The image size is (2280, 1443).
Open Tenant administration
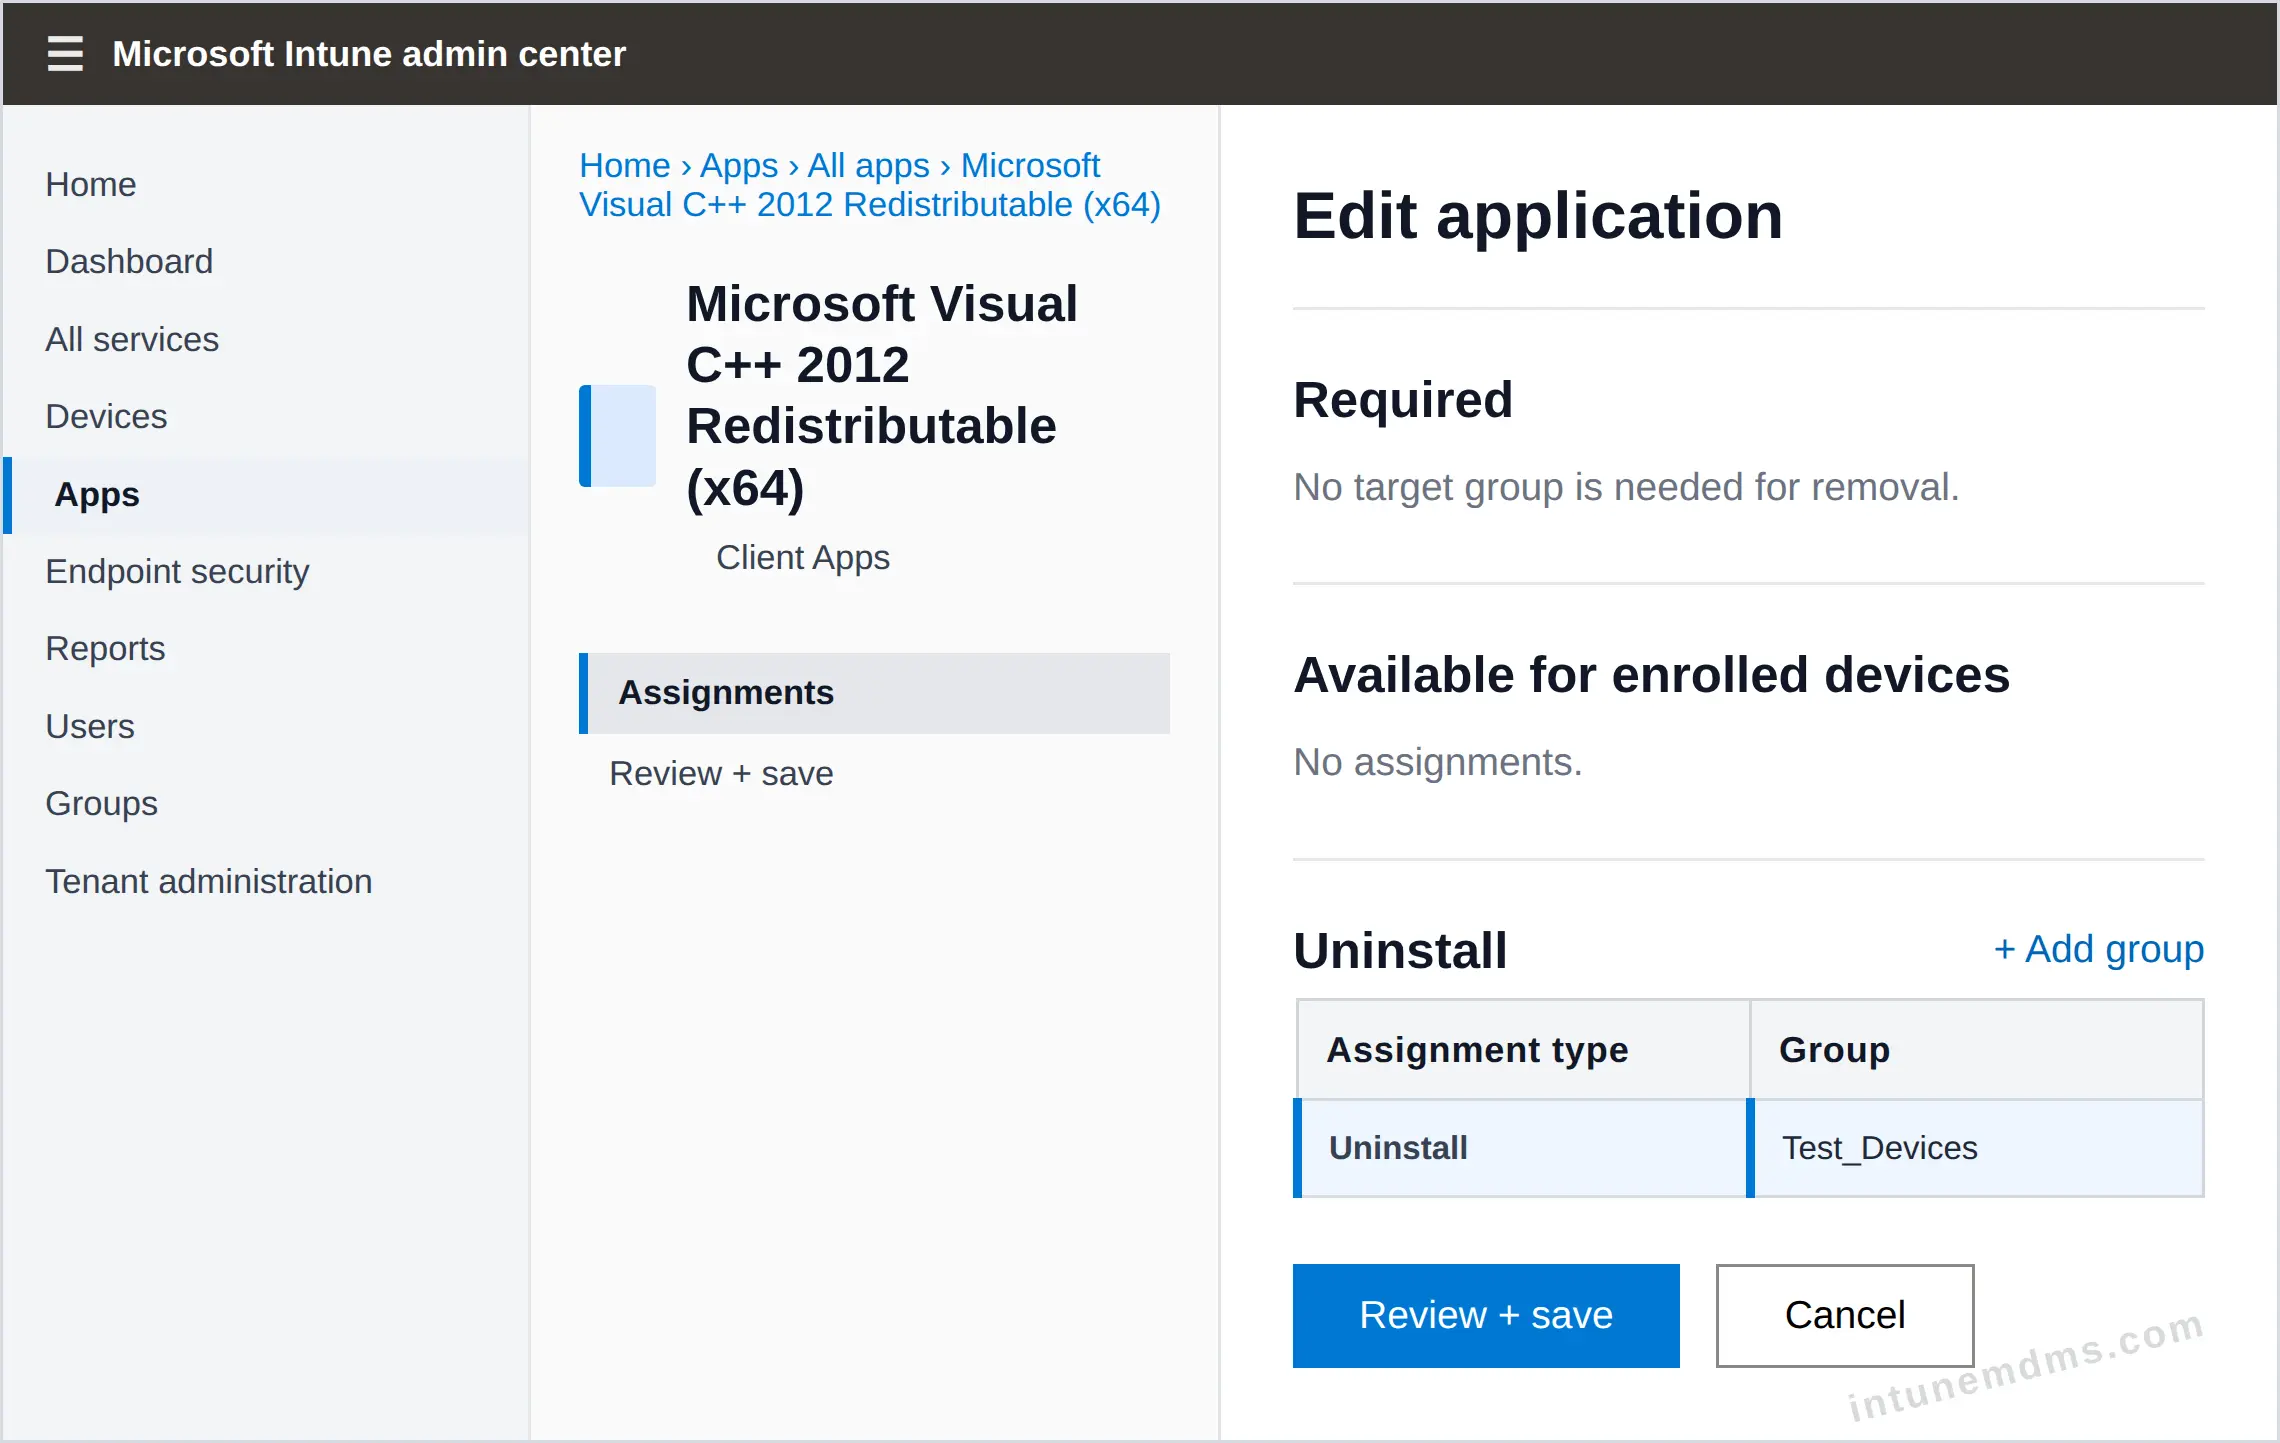tap(209, 881)
